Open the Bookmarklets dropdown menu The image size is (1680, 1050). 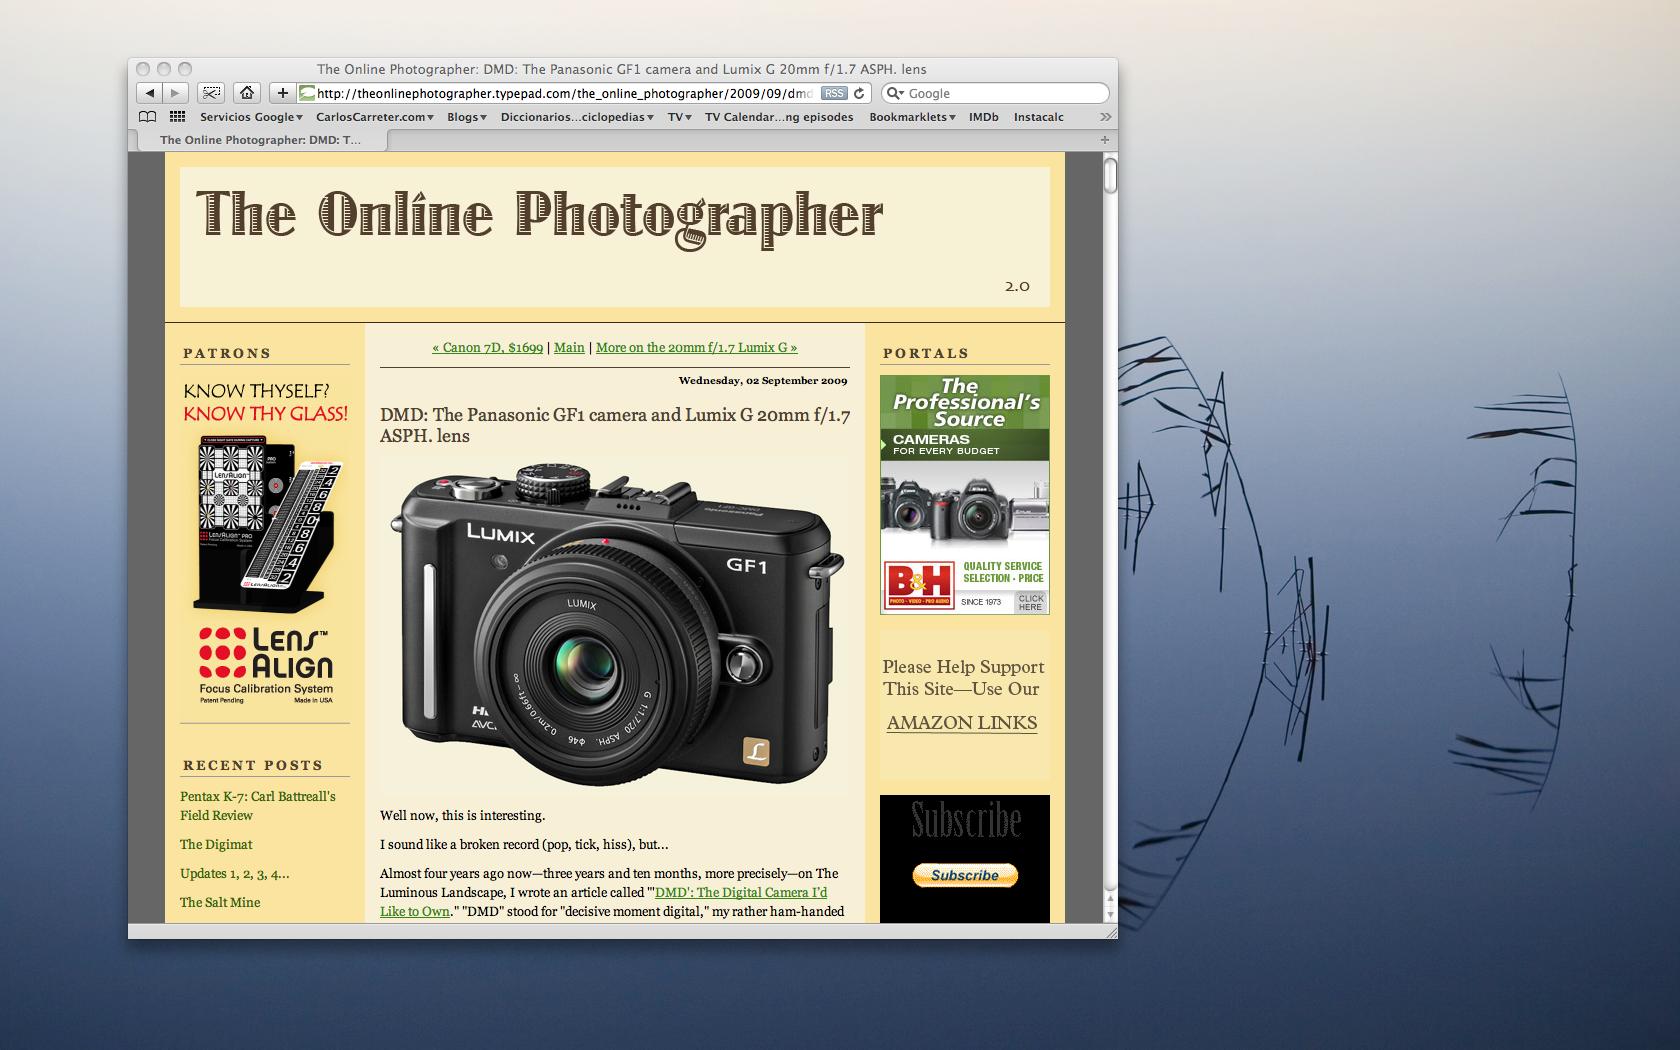pos(912,117)
